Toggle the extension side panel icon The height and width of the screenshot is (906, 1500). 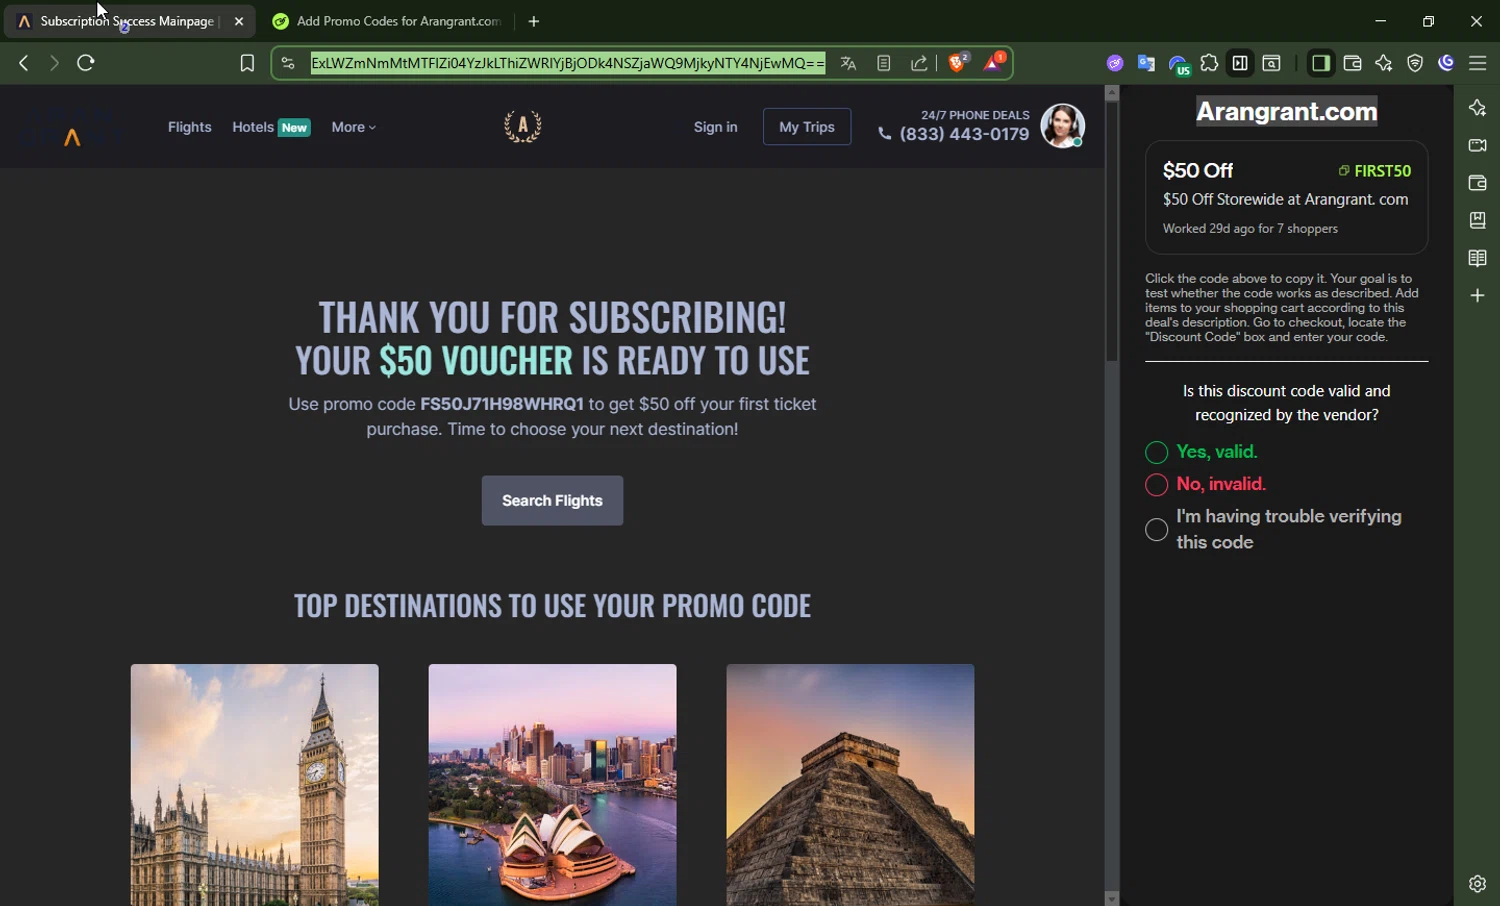pos(1240,63)
